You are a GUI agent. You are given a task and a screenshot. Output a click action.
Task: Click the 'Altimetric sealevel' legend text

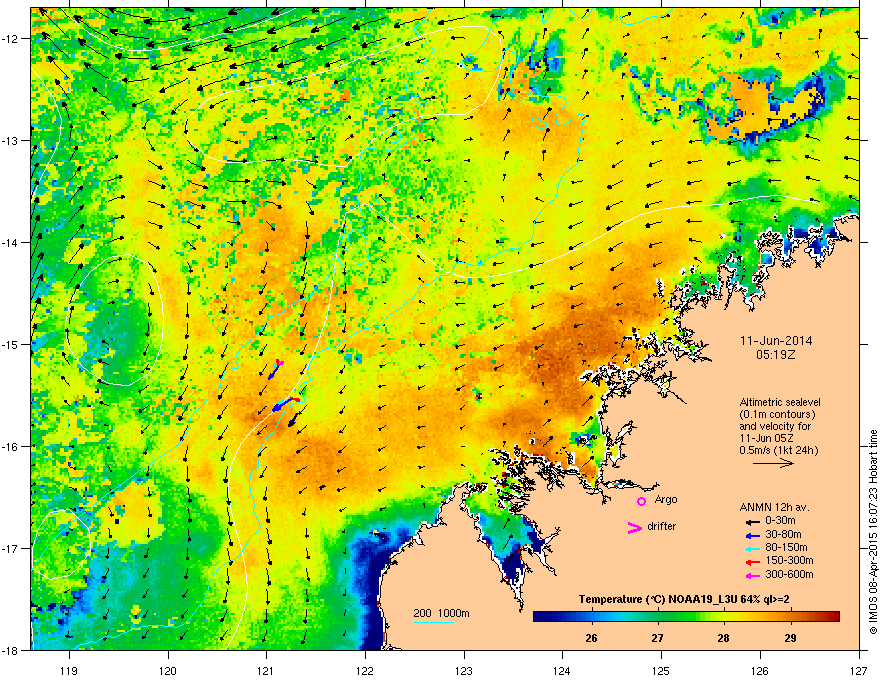[780, 402]
